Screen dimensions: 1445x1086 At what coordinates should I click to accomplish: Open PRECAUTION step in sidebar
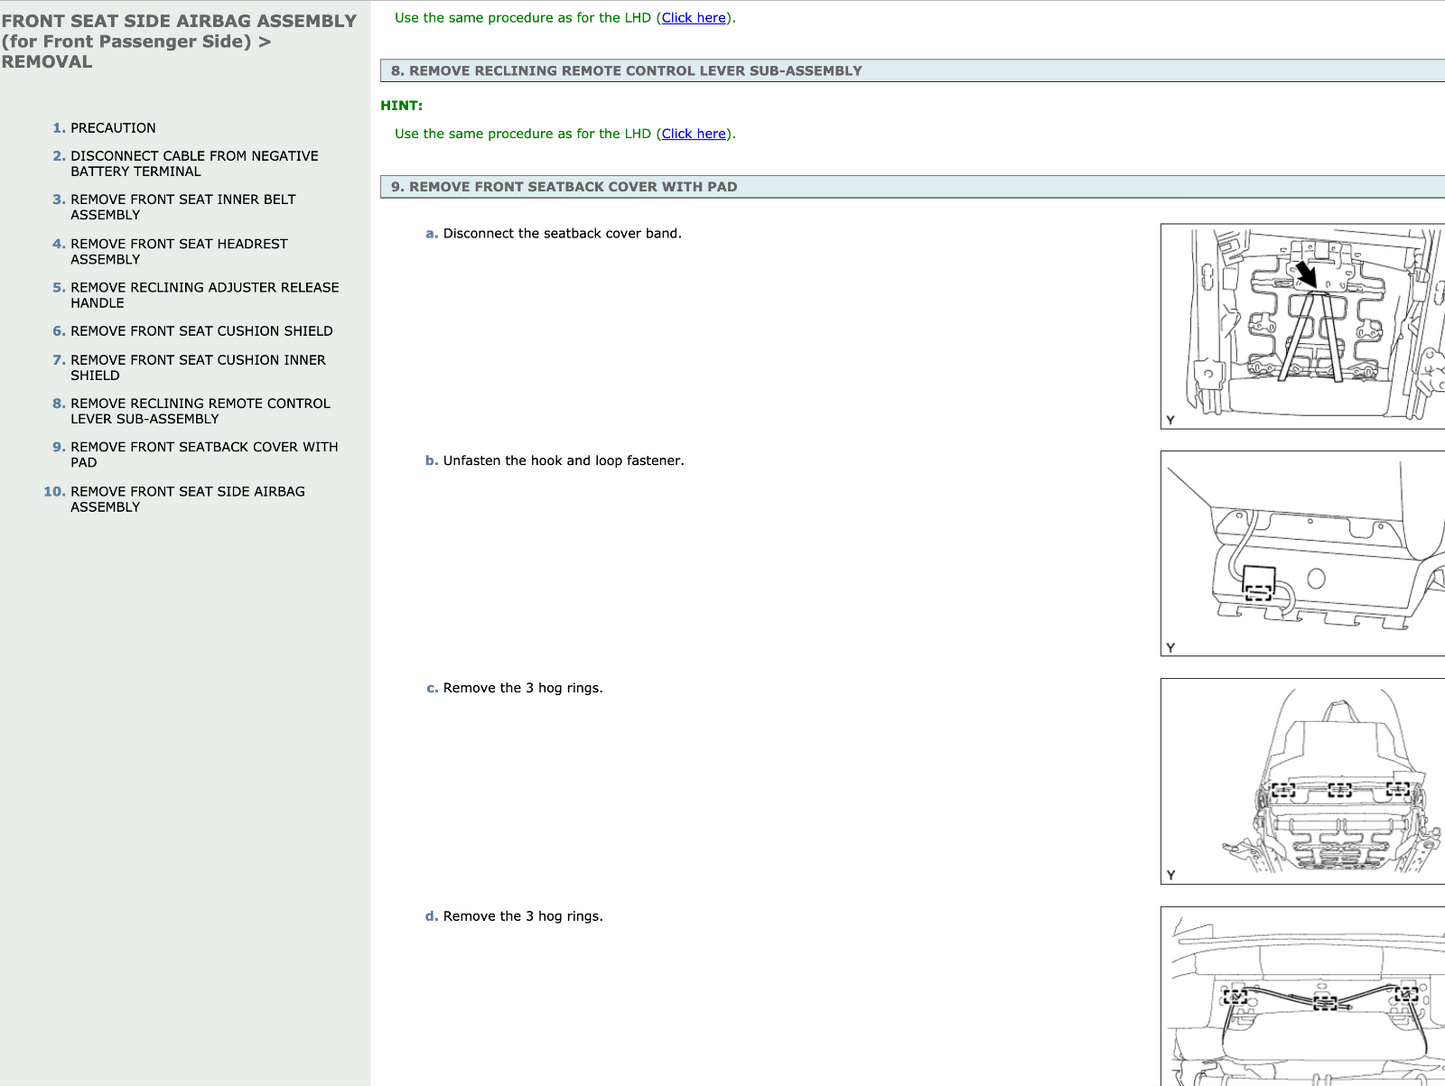click(112, 128)
